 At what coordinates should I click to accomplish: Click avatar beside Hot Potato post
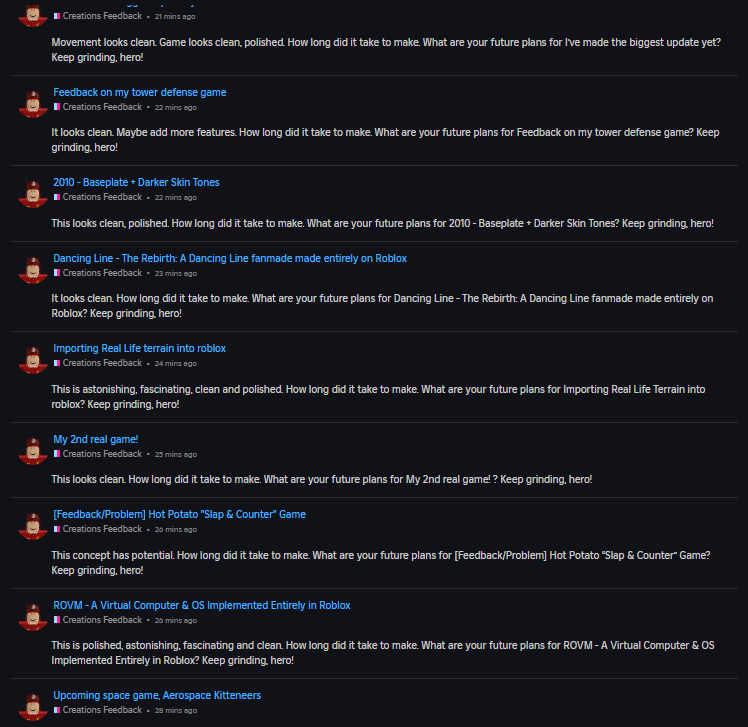(x=34, y=523)
